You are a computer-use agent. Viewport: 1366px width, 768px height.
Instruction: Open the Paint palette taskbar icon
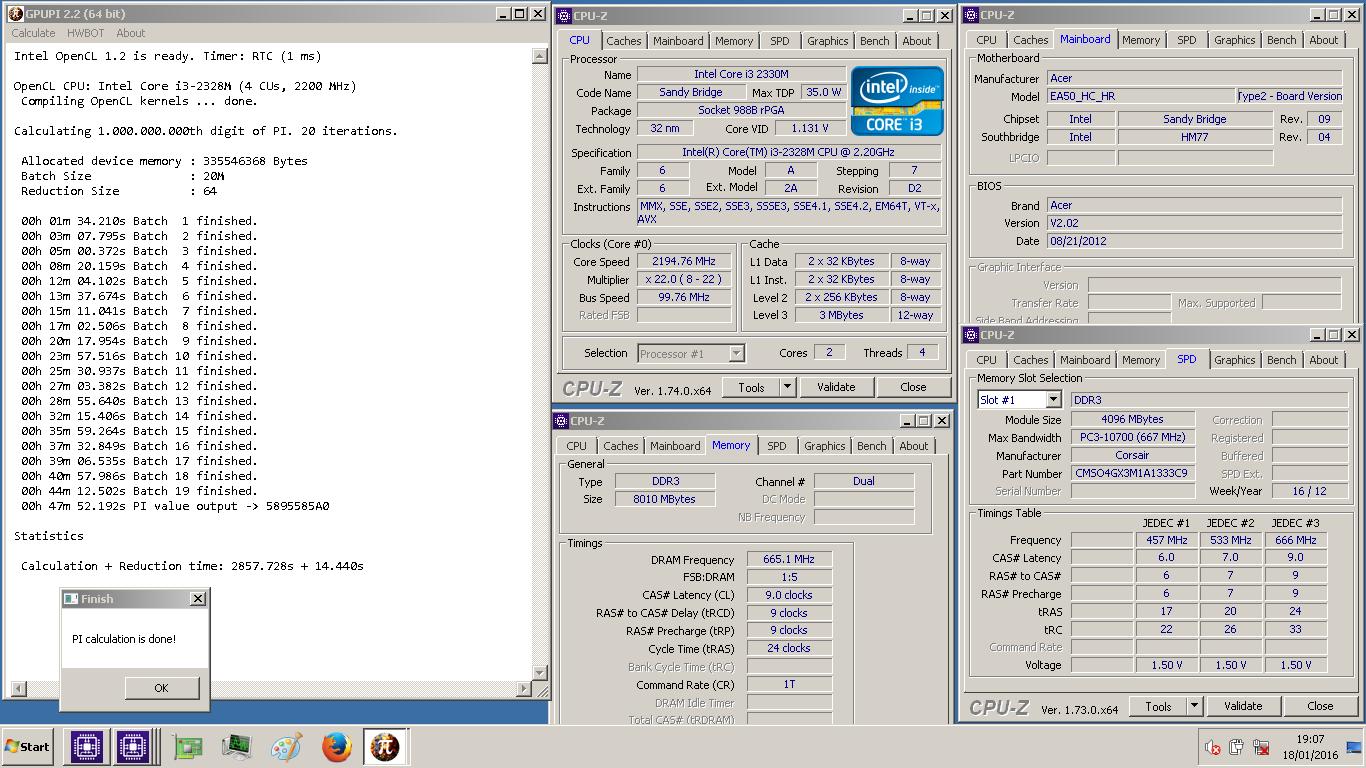click(287, 746)
